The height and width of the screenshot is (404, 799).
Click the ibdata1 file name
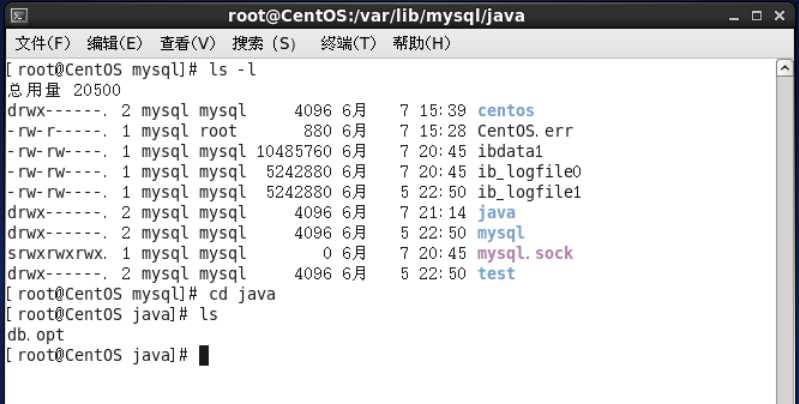pyautogui.click(x=510, y=151)
